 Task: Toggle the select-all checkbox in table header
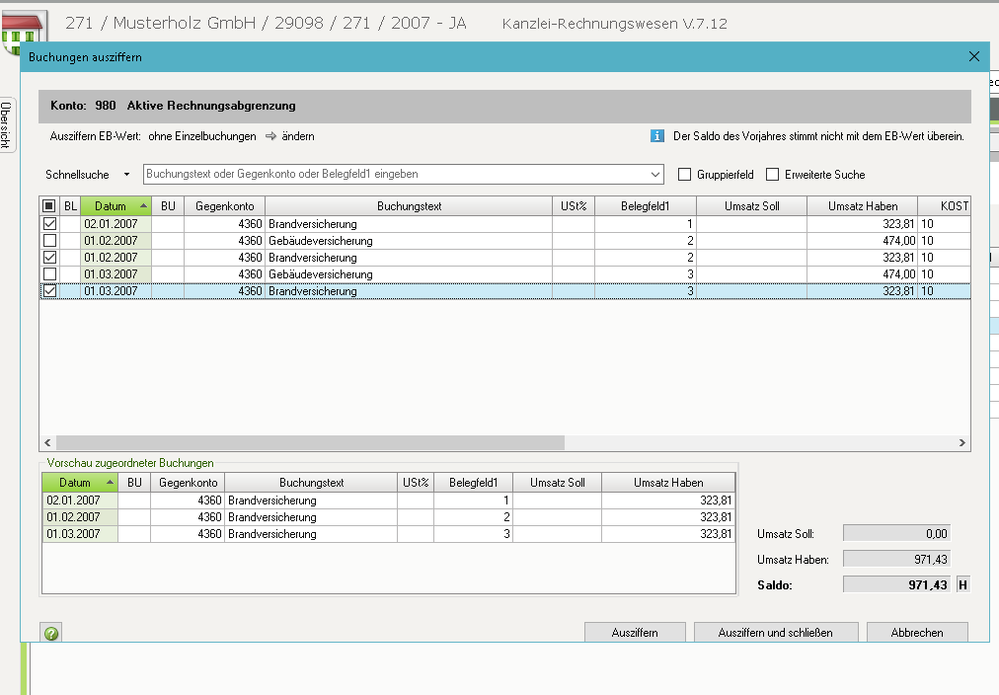pos(49,206)
